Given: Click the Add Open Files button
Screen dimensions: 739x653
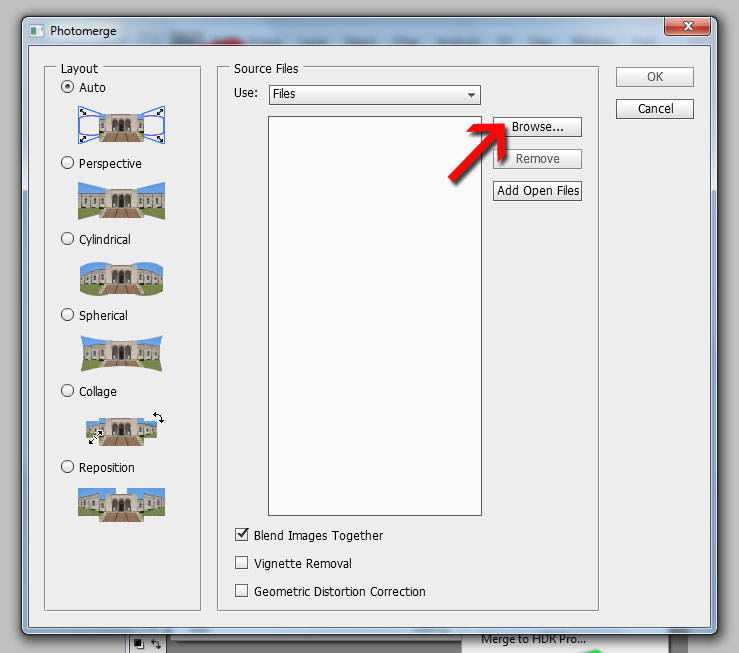Looking at the screenshot, I should click(537, 191).
